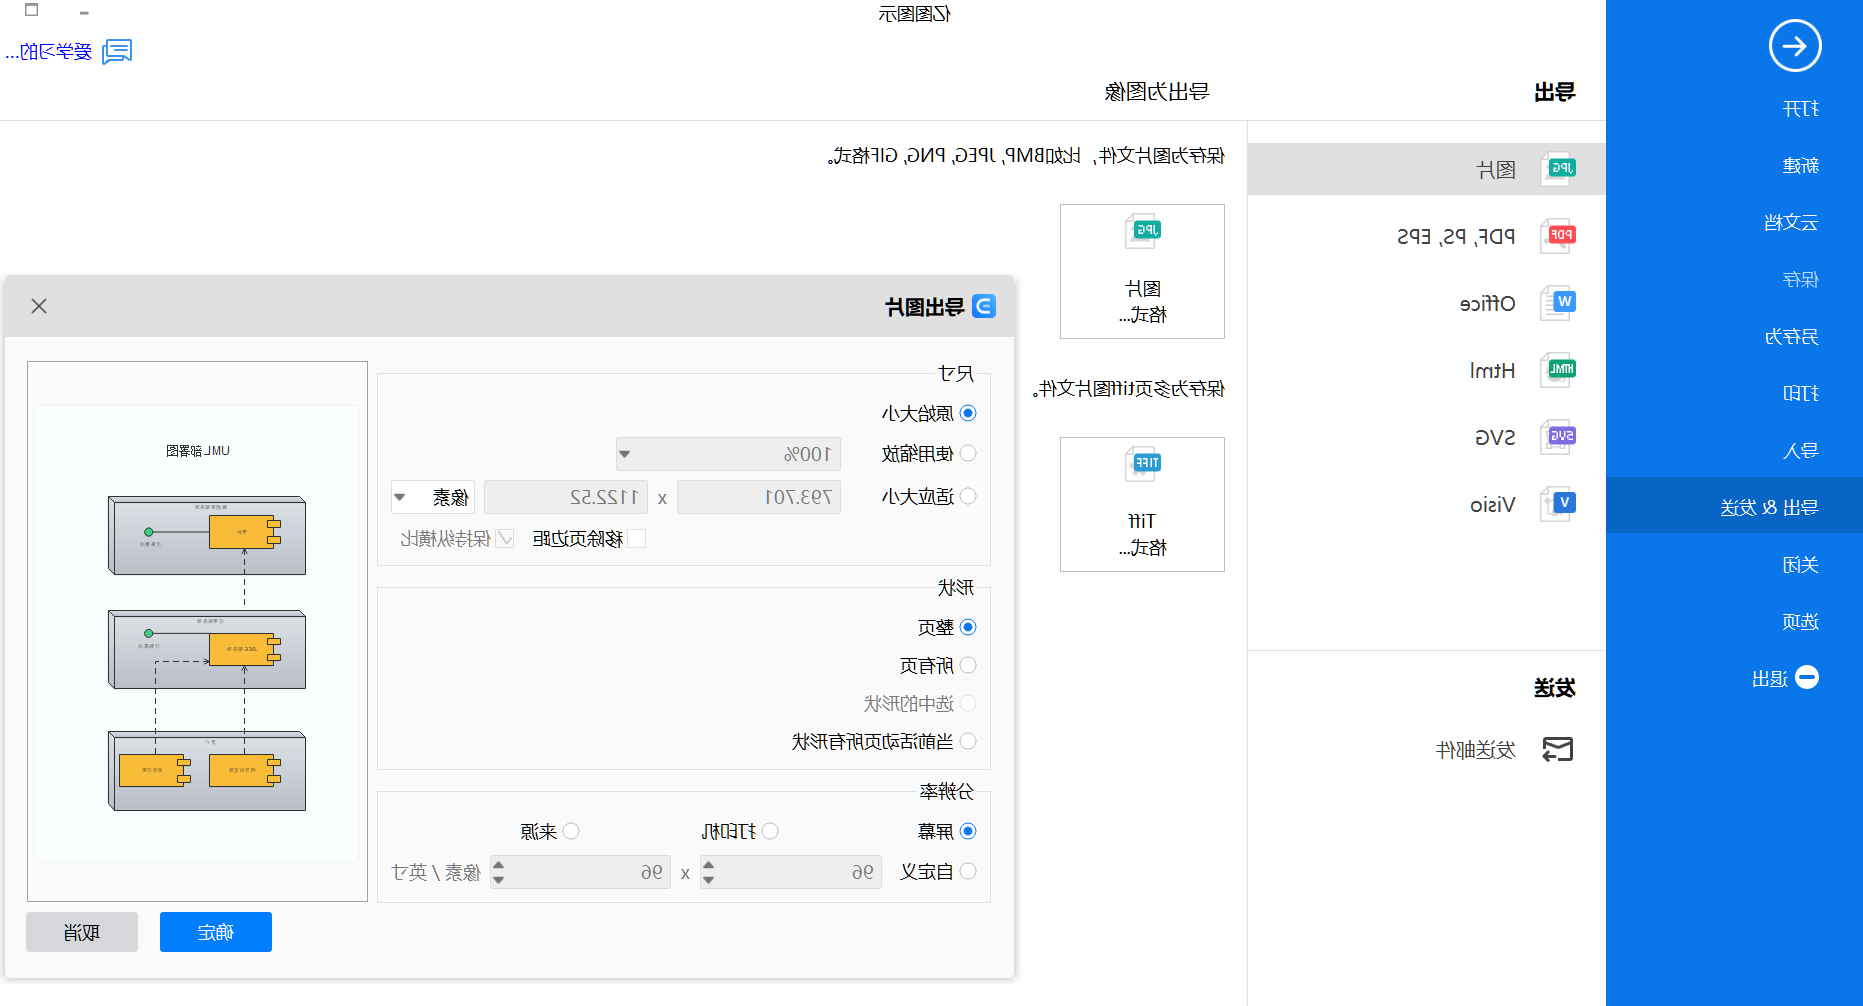Screen dimensions: 1863x1006
Task: Click the vertical resolution 96 stepper arrows
Action: (498, 872)
